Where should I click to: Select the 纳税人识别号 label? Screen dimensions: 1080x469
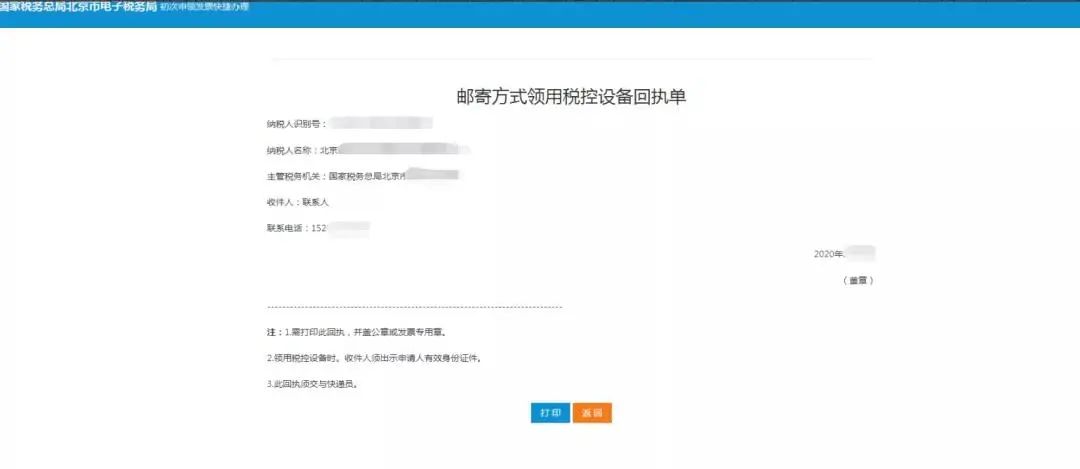[297, 124]
